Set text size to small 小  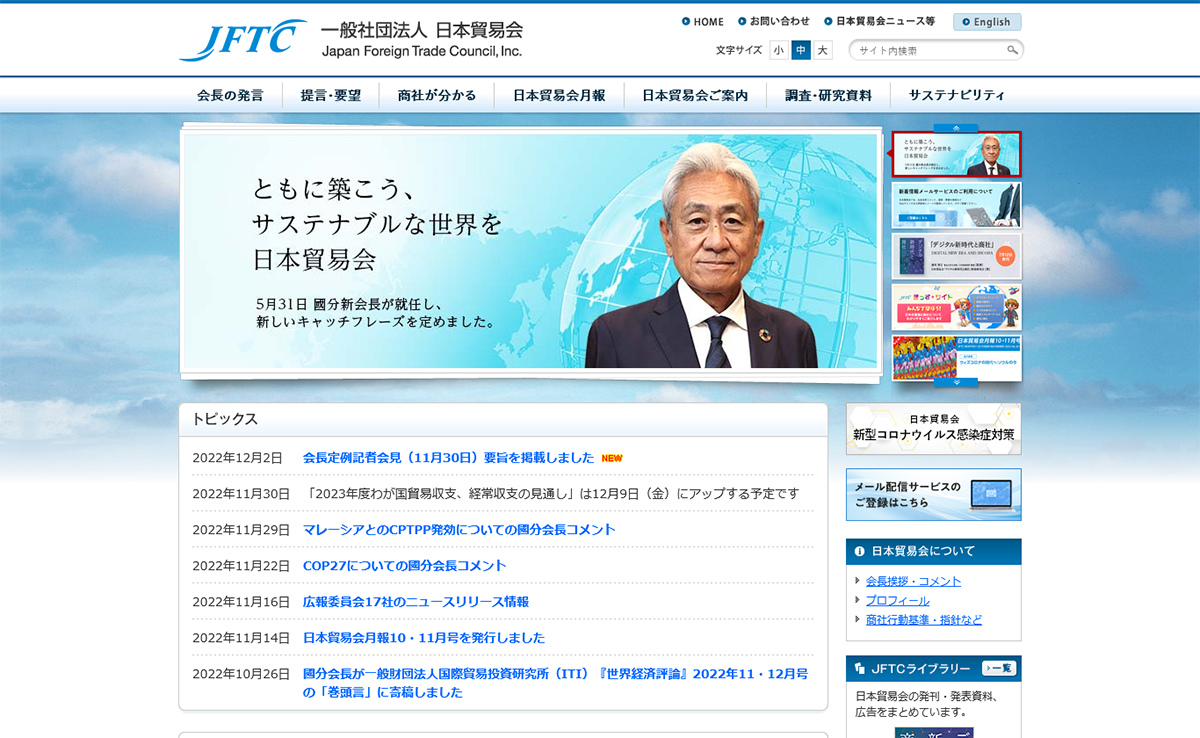[x=779, y=50]
